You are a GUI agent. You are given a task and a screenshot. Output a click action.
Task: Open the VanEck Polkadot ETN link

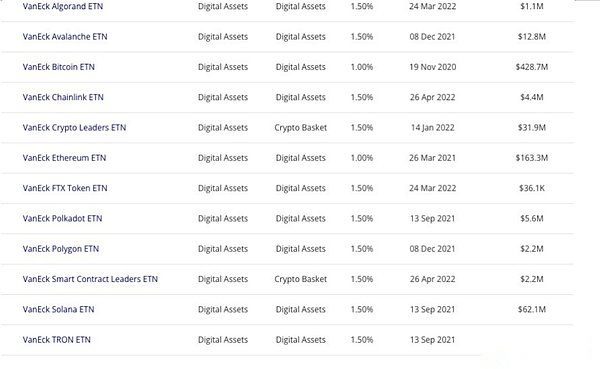pyautogui.click(x=62, y=218)
